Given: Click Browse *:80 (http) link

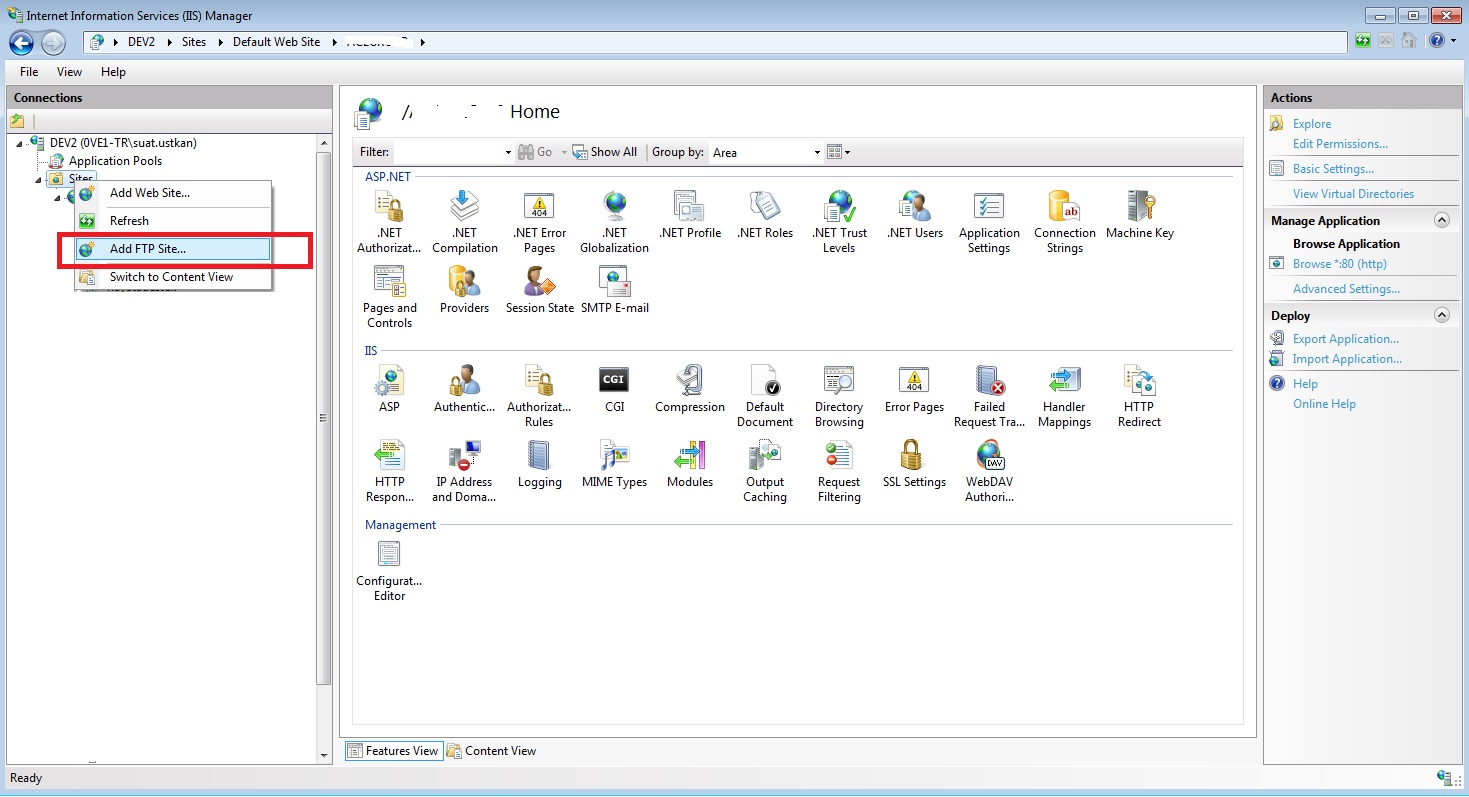Looking at the screenshot, I should (x=1339, y=264).
